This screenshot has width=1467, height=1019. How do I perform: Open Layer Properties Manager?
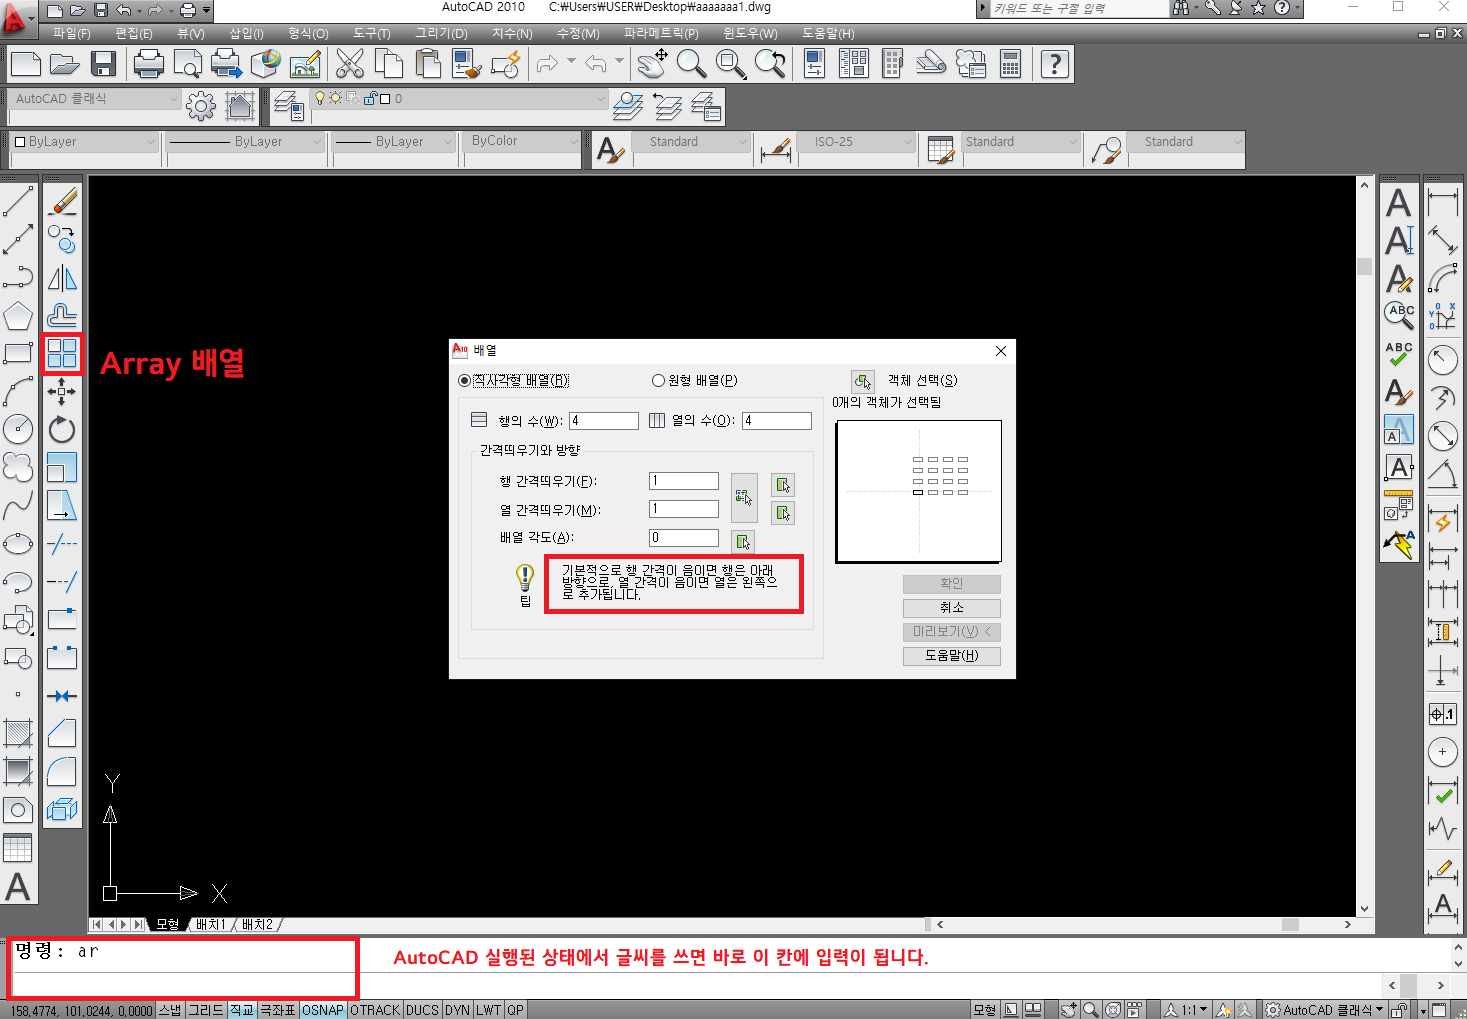point(289,105)
